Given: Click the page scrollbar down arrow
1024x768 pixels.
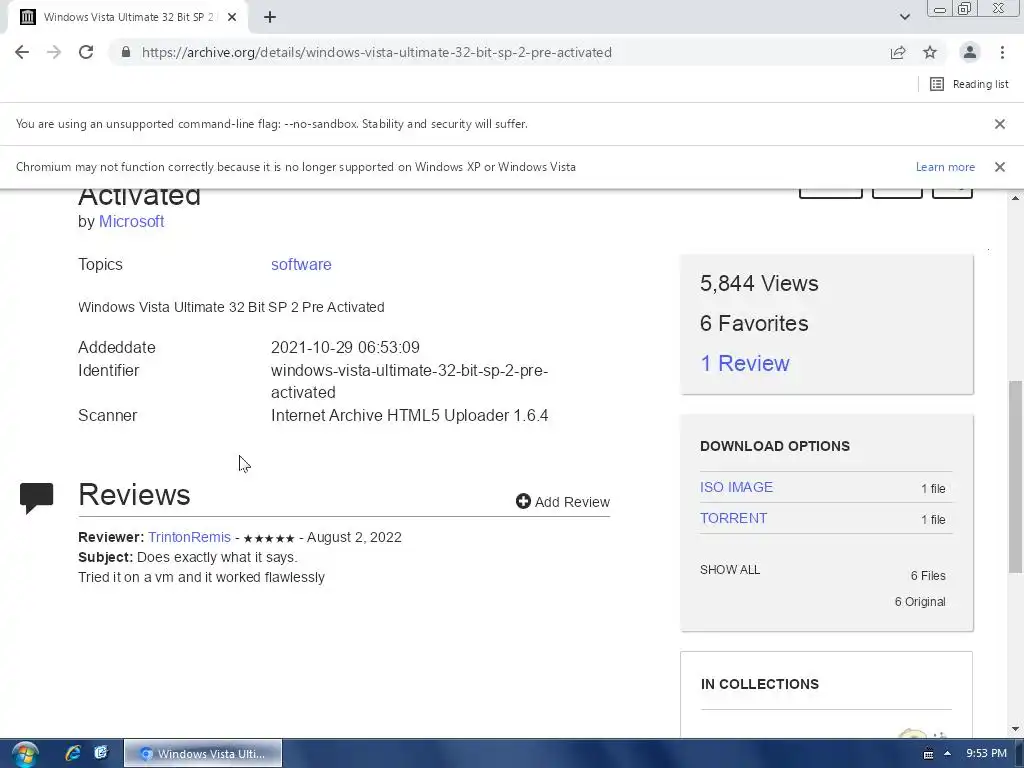Looking at the screenshot, I should 1016,729.
